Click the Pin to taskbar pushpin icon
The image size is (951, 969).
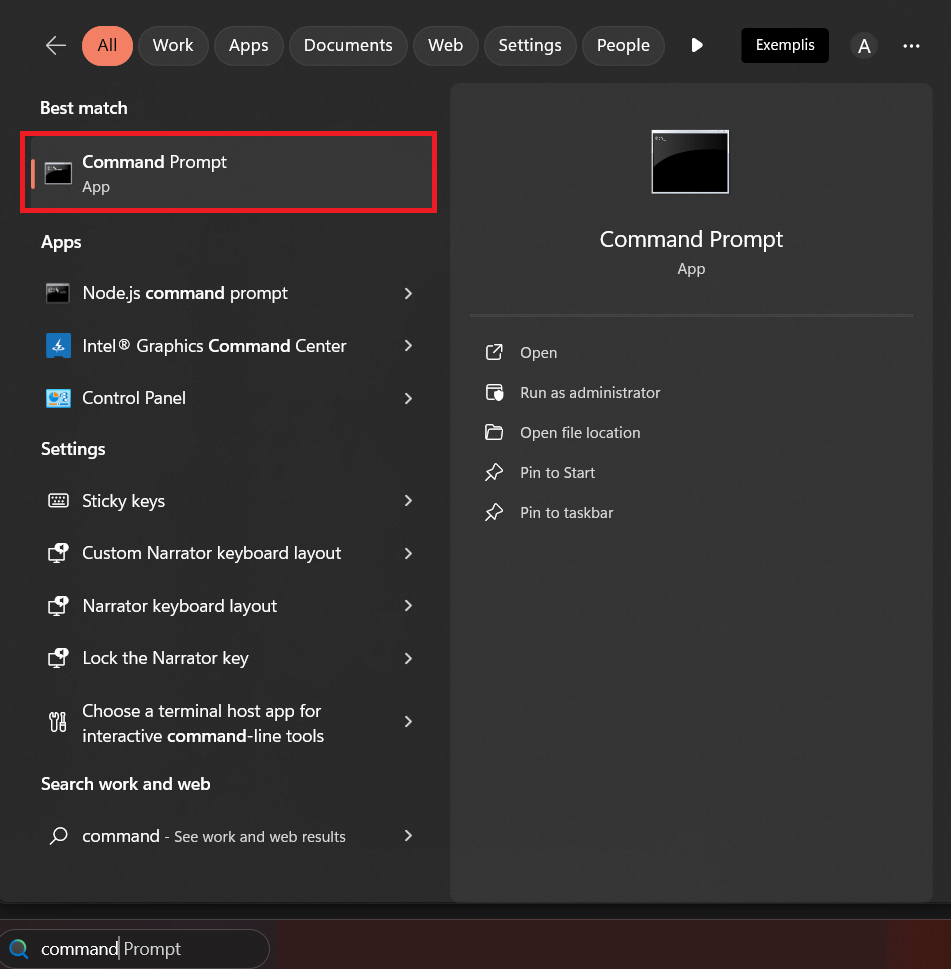(494, 512)
